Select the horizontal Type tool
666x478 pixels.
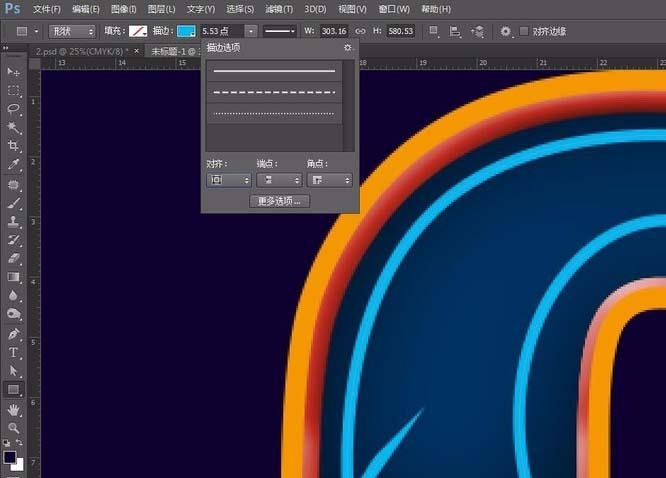point(14,352)
